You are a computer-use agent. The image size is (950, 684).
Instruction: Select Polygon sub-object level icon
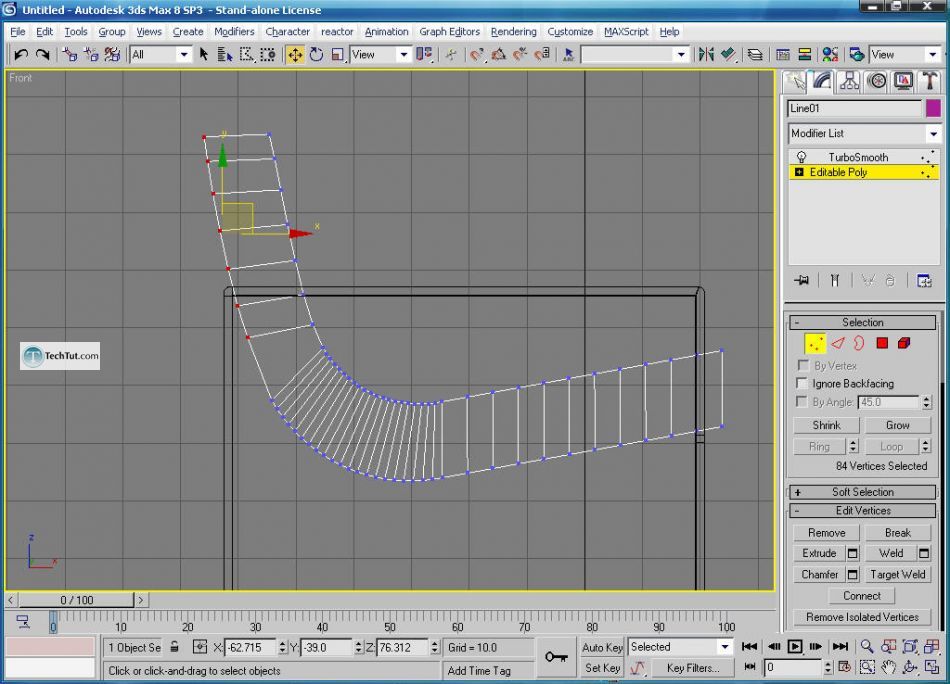pos(882,344)
